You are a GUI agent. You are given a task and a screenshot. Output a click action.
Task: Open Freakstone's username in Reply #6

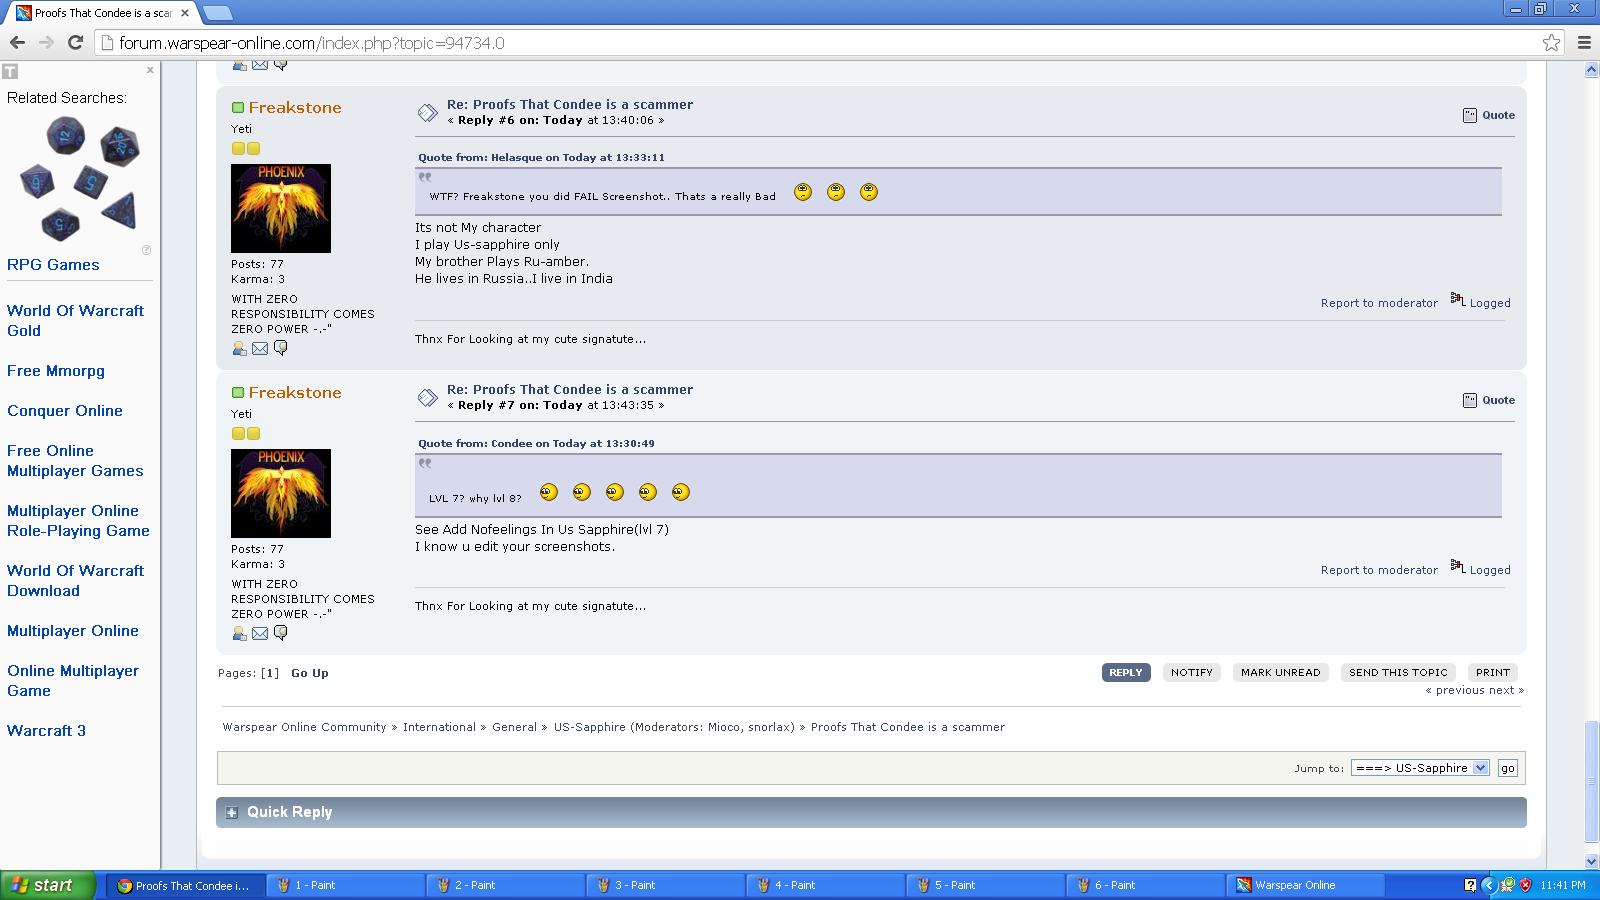point(295,108)
